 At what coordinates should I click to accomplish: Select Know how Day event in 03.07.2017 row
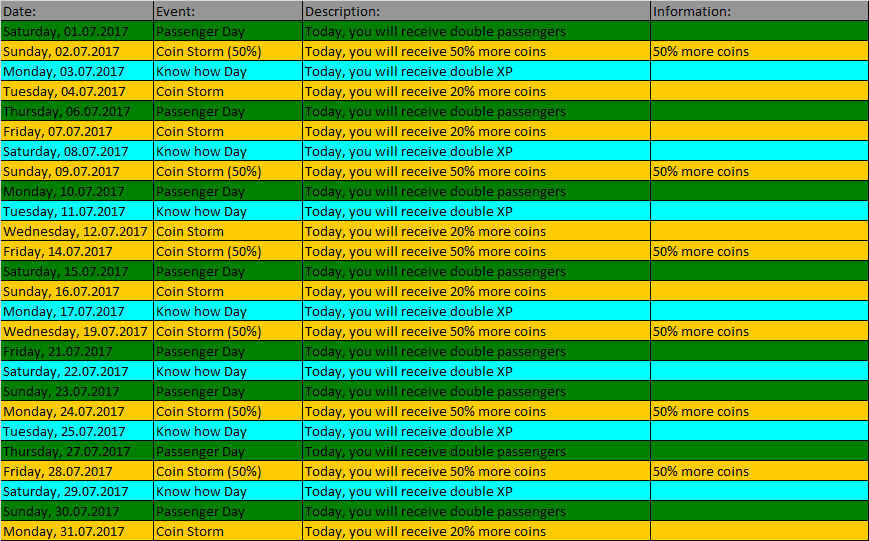(228, 72)
